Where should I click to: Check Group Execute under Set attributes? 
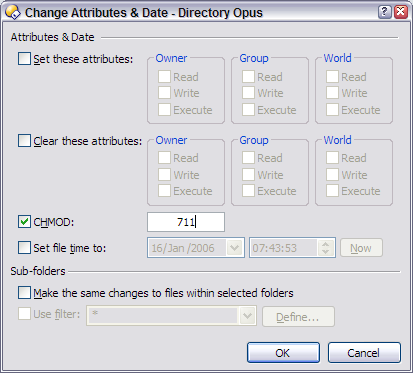click(x=248, y=109)
